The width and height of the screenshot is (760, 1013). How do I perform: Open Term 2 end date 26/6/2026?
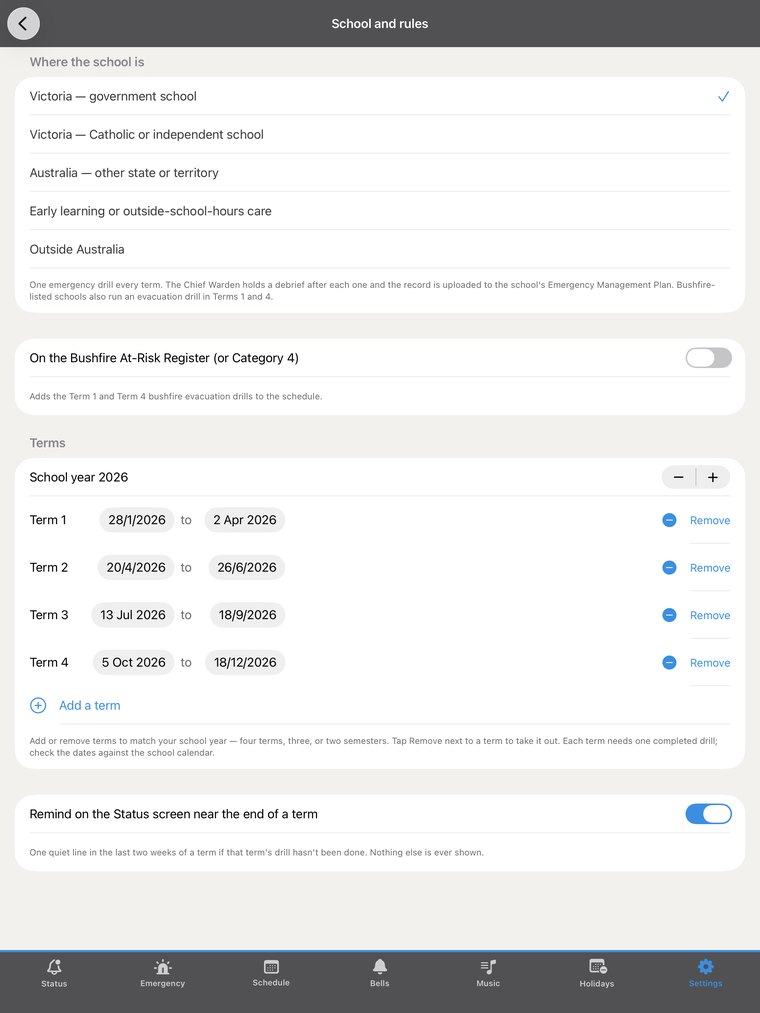tap(247, 567)
